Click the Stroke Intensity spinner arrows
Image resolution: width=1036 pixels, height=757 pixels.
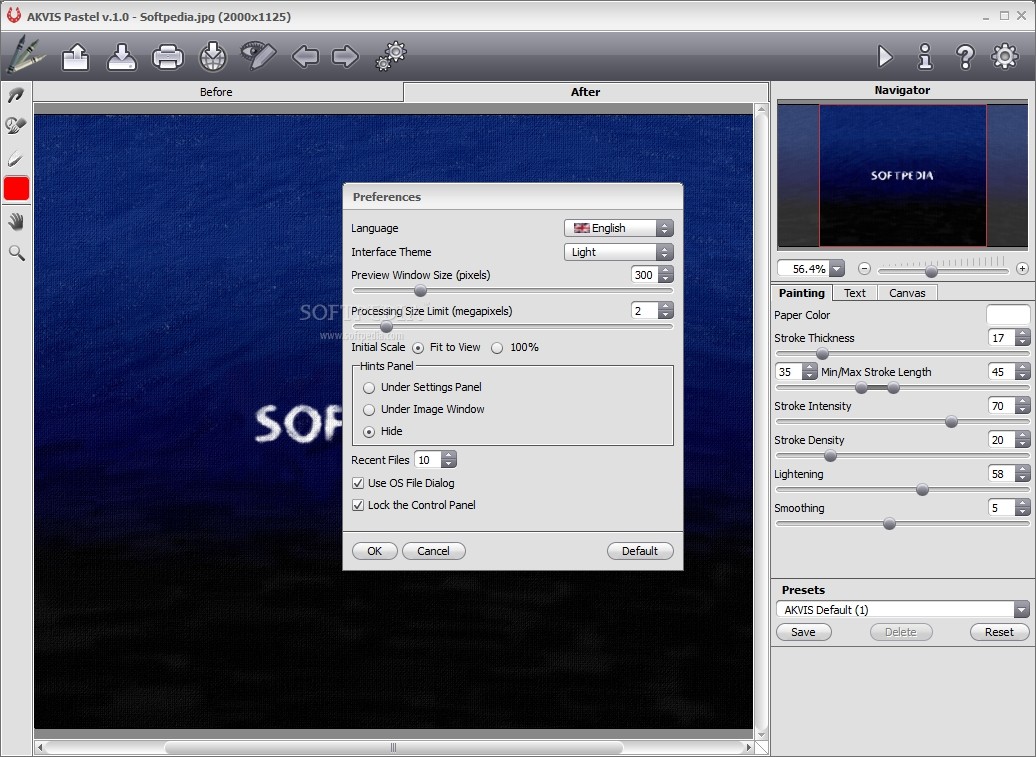[x=1023, y=406]
